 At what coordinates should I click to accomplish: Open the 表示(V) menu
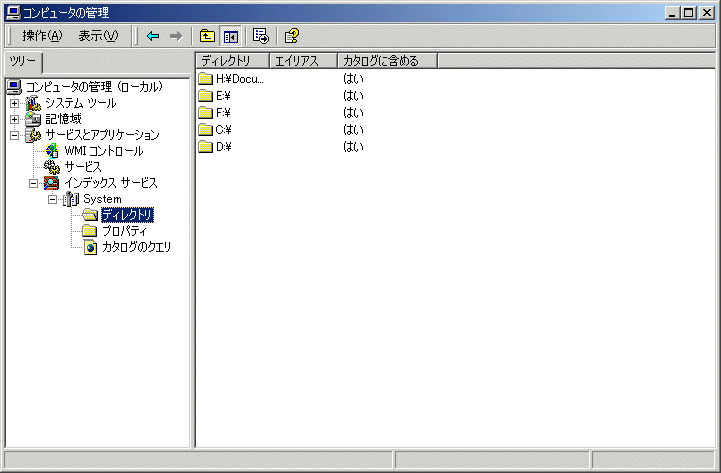(x=98, y=36)
